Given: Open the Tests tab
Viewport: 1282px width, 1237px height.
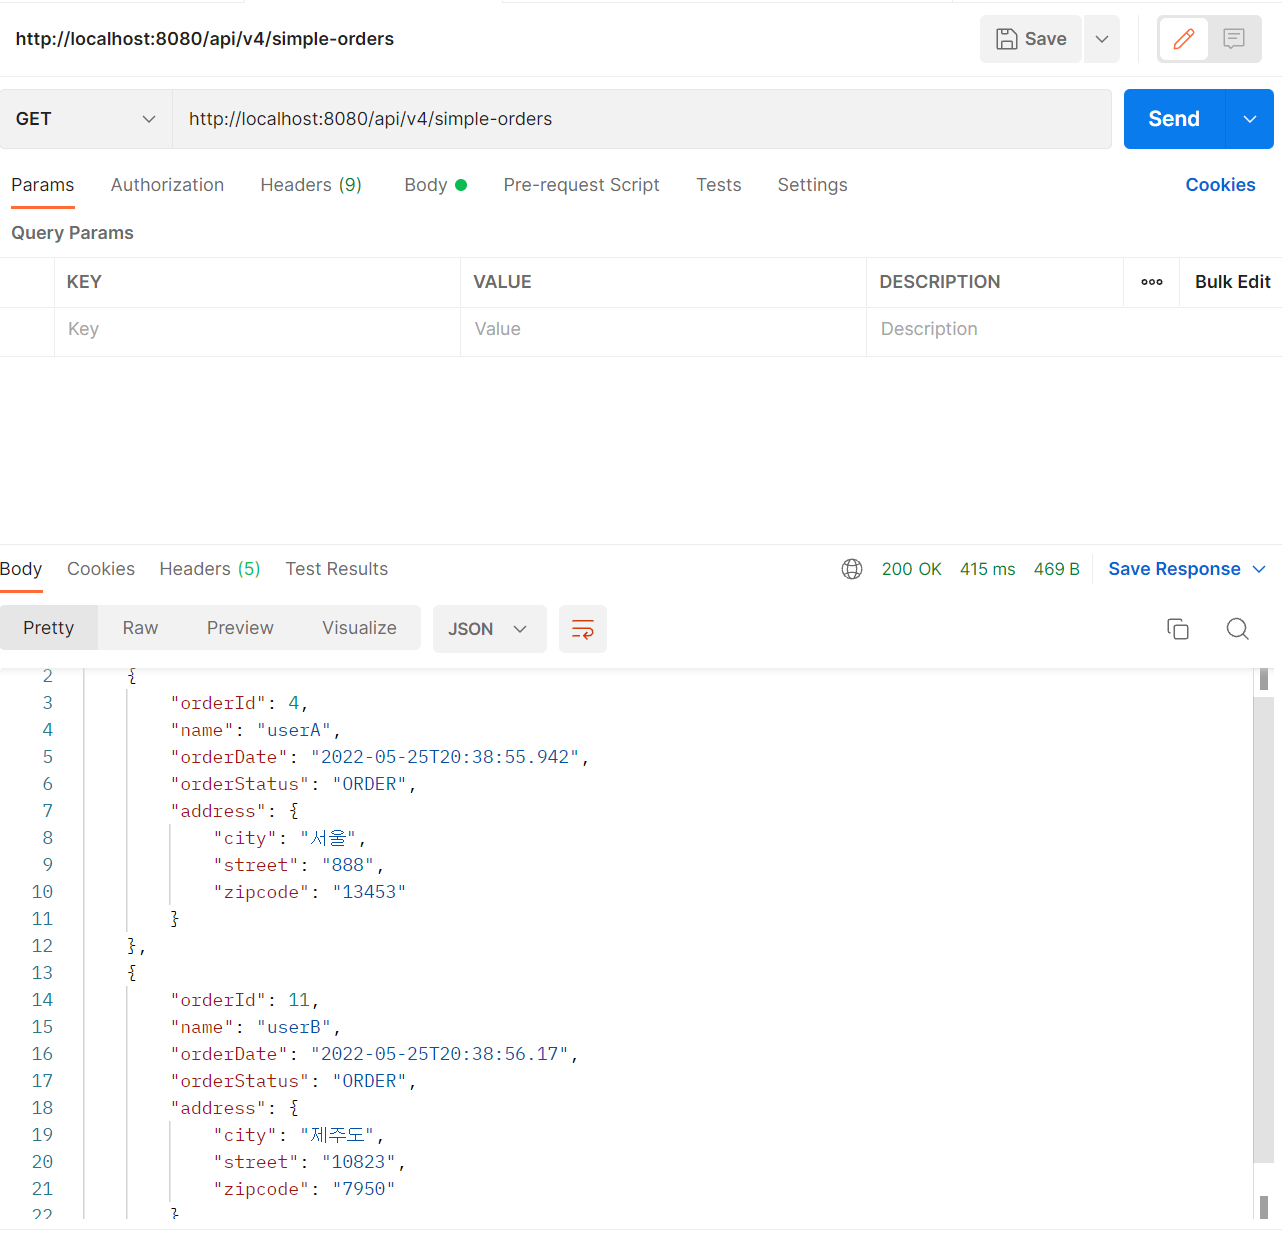Looking at the screenshot, I should [719, 185].
